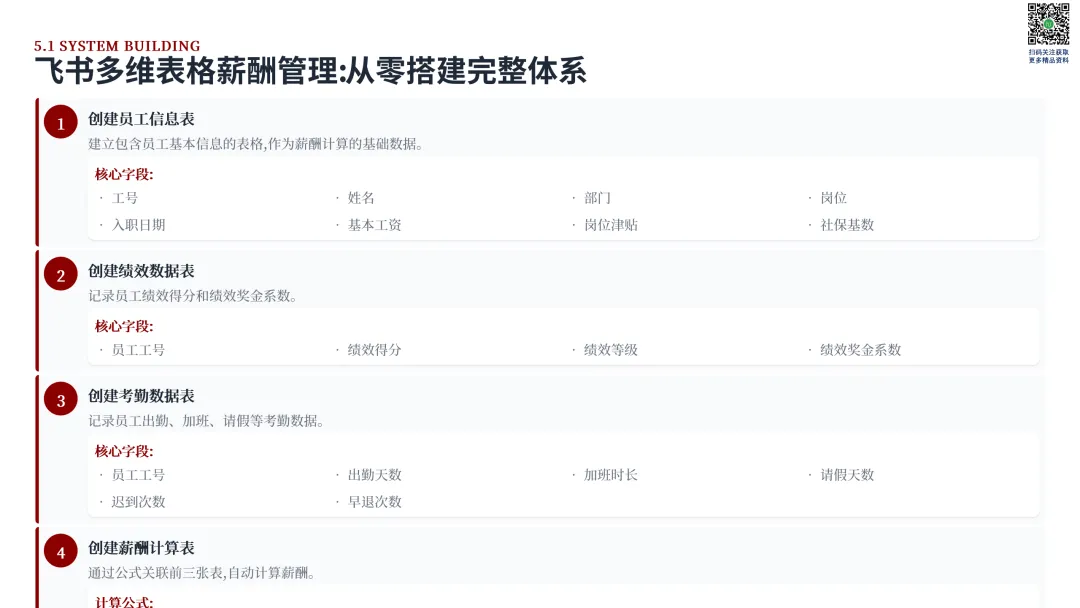Click the '核心字段:' label under 创建考勤数据表
The height and width of the screenshot is (608, 1080).
124,452
